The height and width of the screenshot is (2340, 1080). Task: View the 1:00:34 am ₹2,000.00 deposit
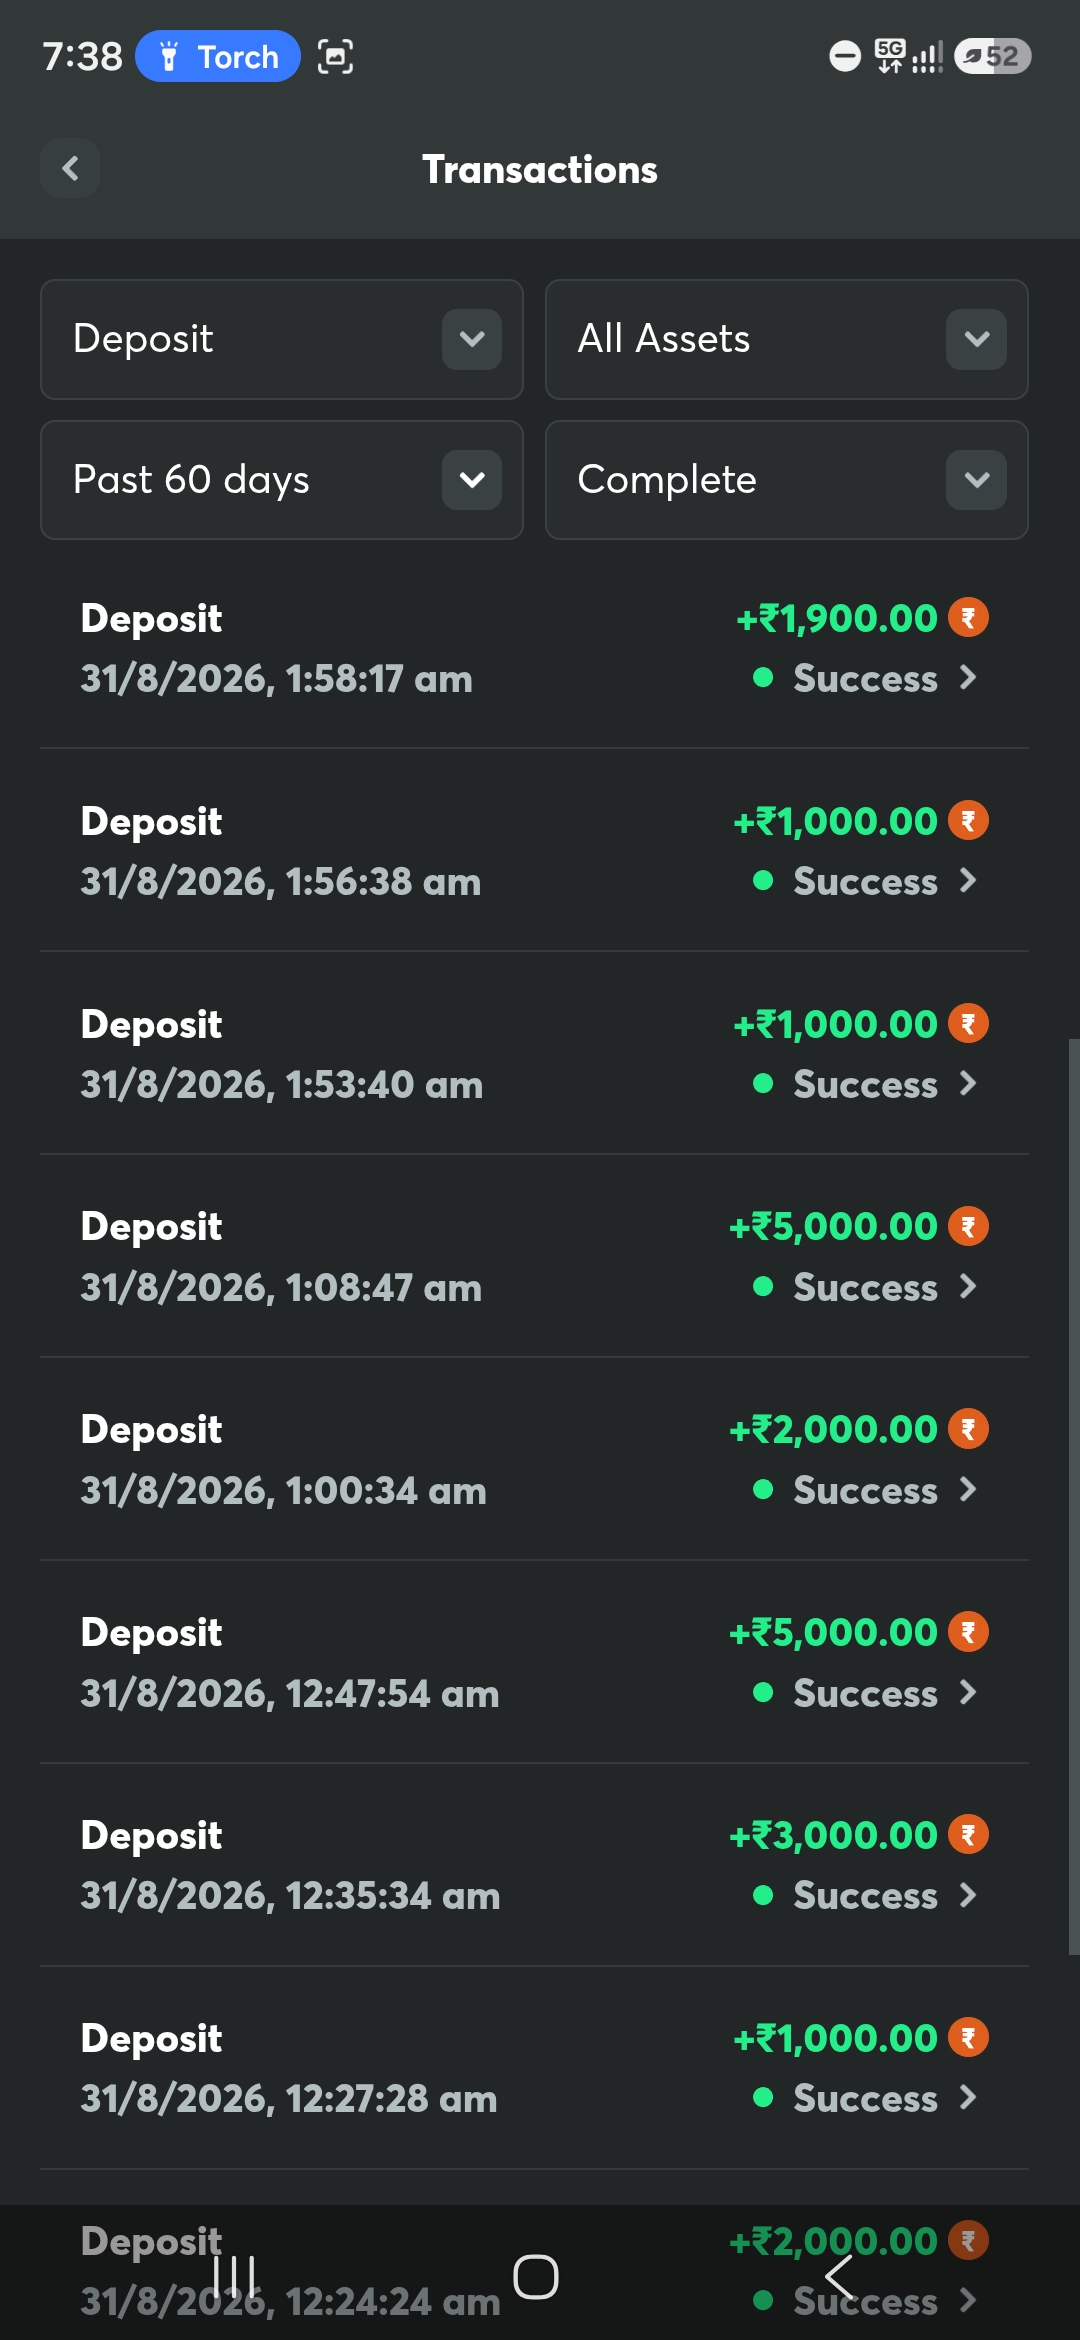534,1459
